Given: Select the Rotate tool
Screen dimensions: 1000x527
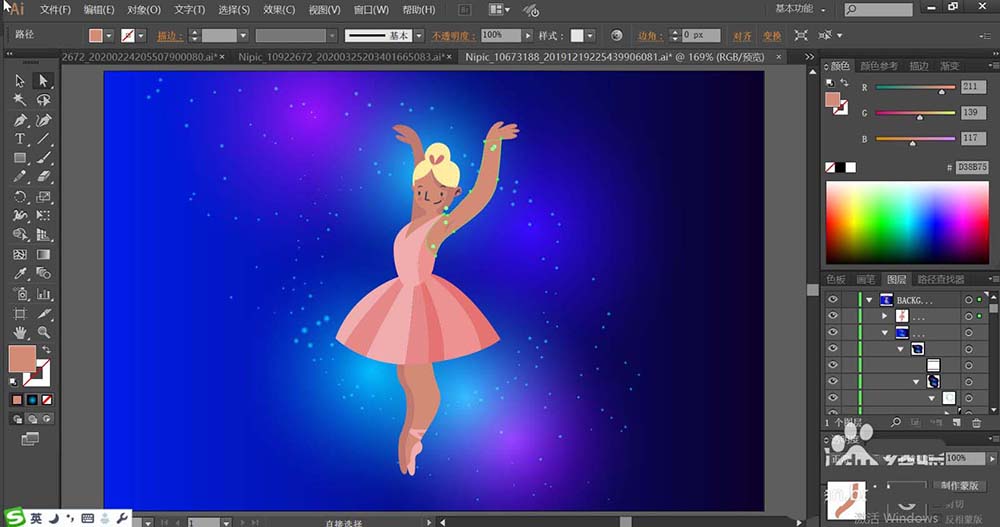Looking at the screenshot, I should (x=19, y=197).
